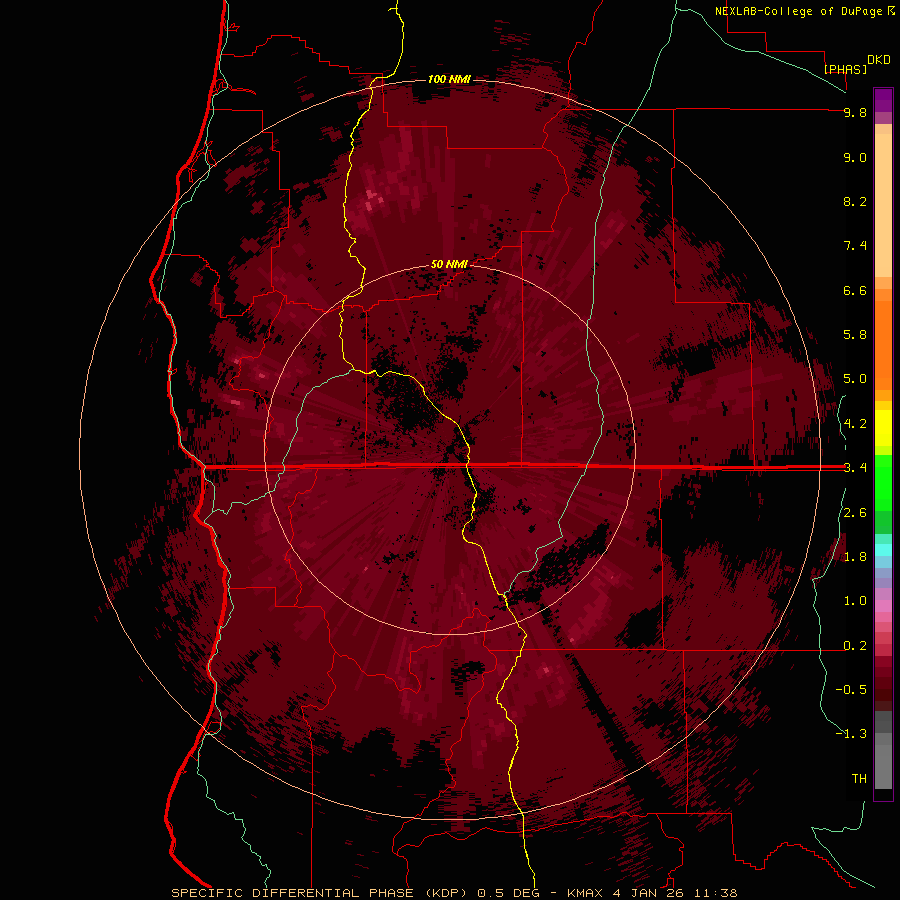Screen dimensions: 900x900
Task: Select the 9.8 value on the color scale
Action: (855, 112)
